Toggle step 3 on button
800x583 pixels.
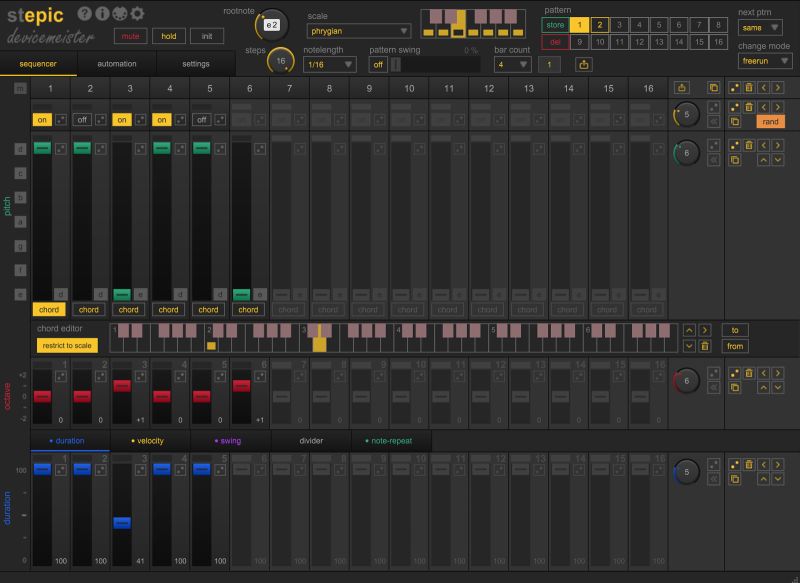(121, 120)
